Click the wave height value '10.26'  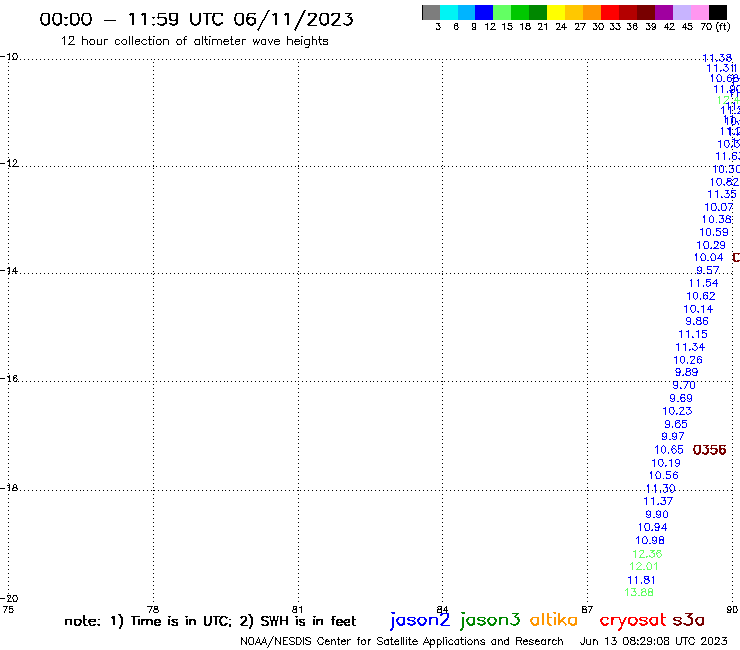tap(688, 360)
